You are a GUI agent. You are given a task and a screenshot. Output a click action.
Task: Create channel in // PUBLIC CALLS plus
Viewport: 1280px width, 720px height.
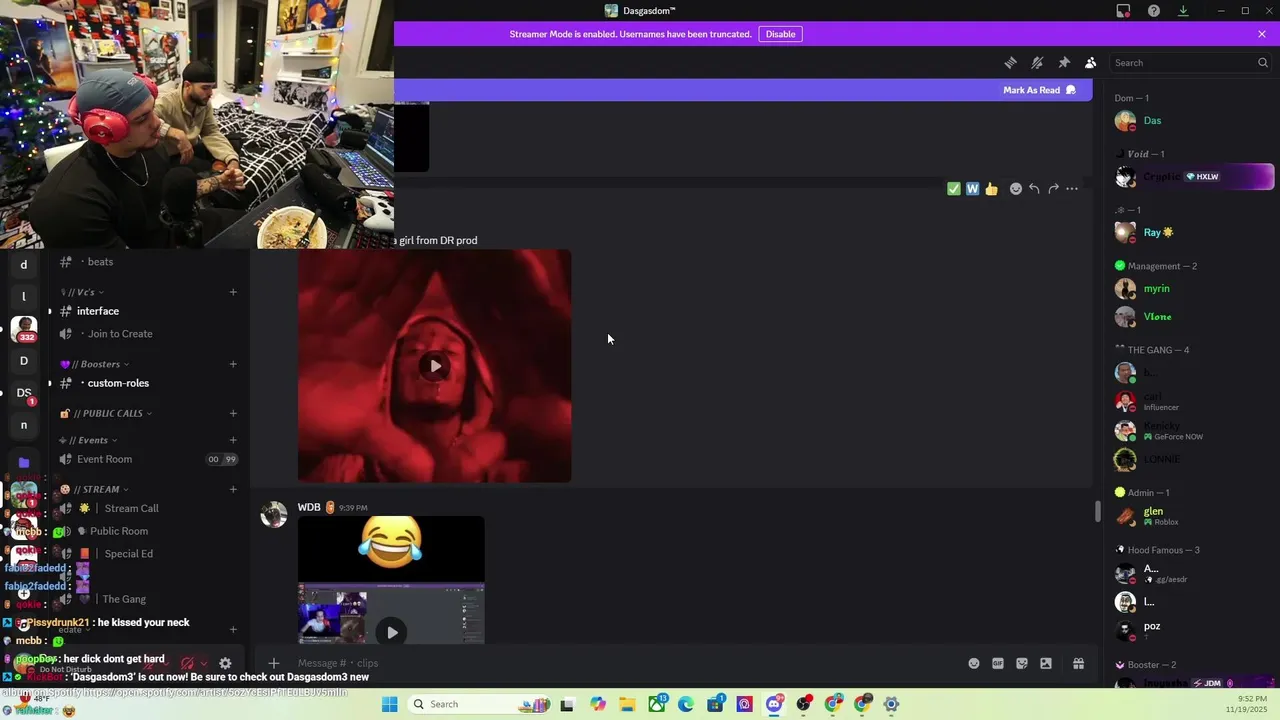coord(233,413)
